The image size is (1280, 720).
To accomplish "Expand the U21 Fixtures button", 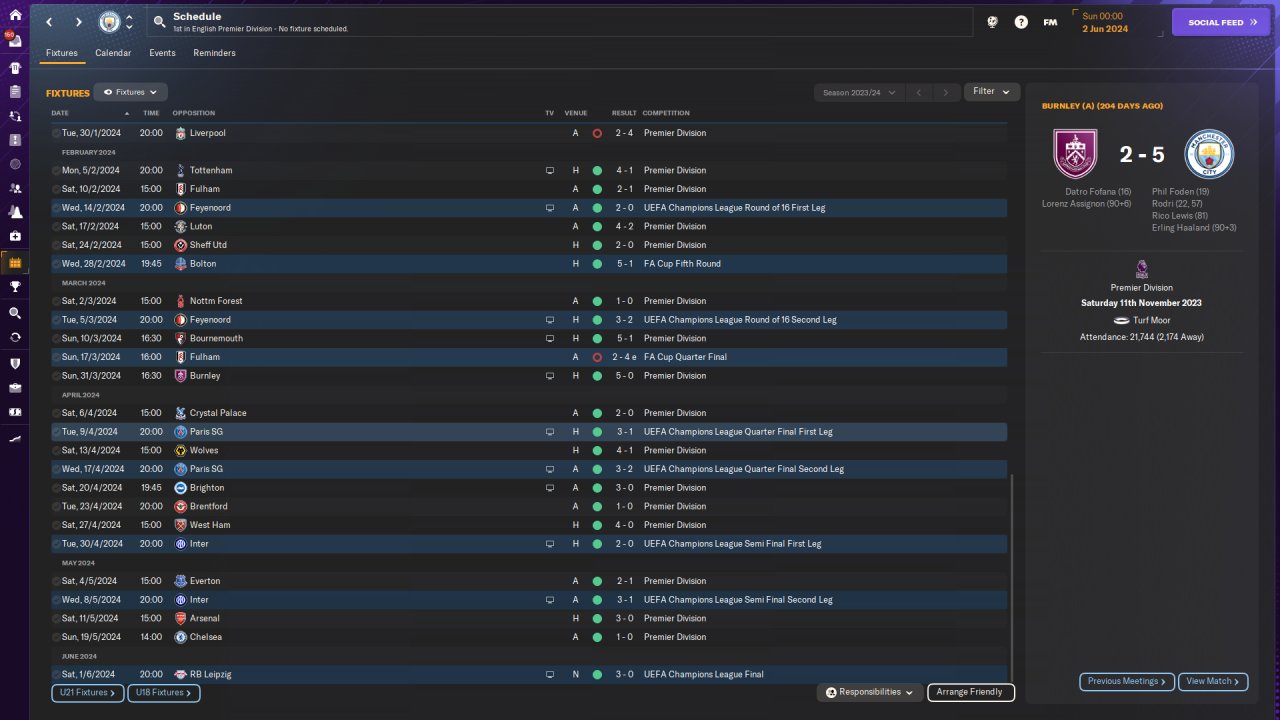I will pyautogui.click(x=87, y=693).
